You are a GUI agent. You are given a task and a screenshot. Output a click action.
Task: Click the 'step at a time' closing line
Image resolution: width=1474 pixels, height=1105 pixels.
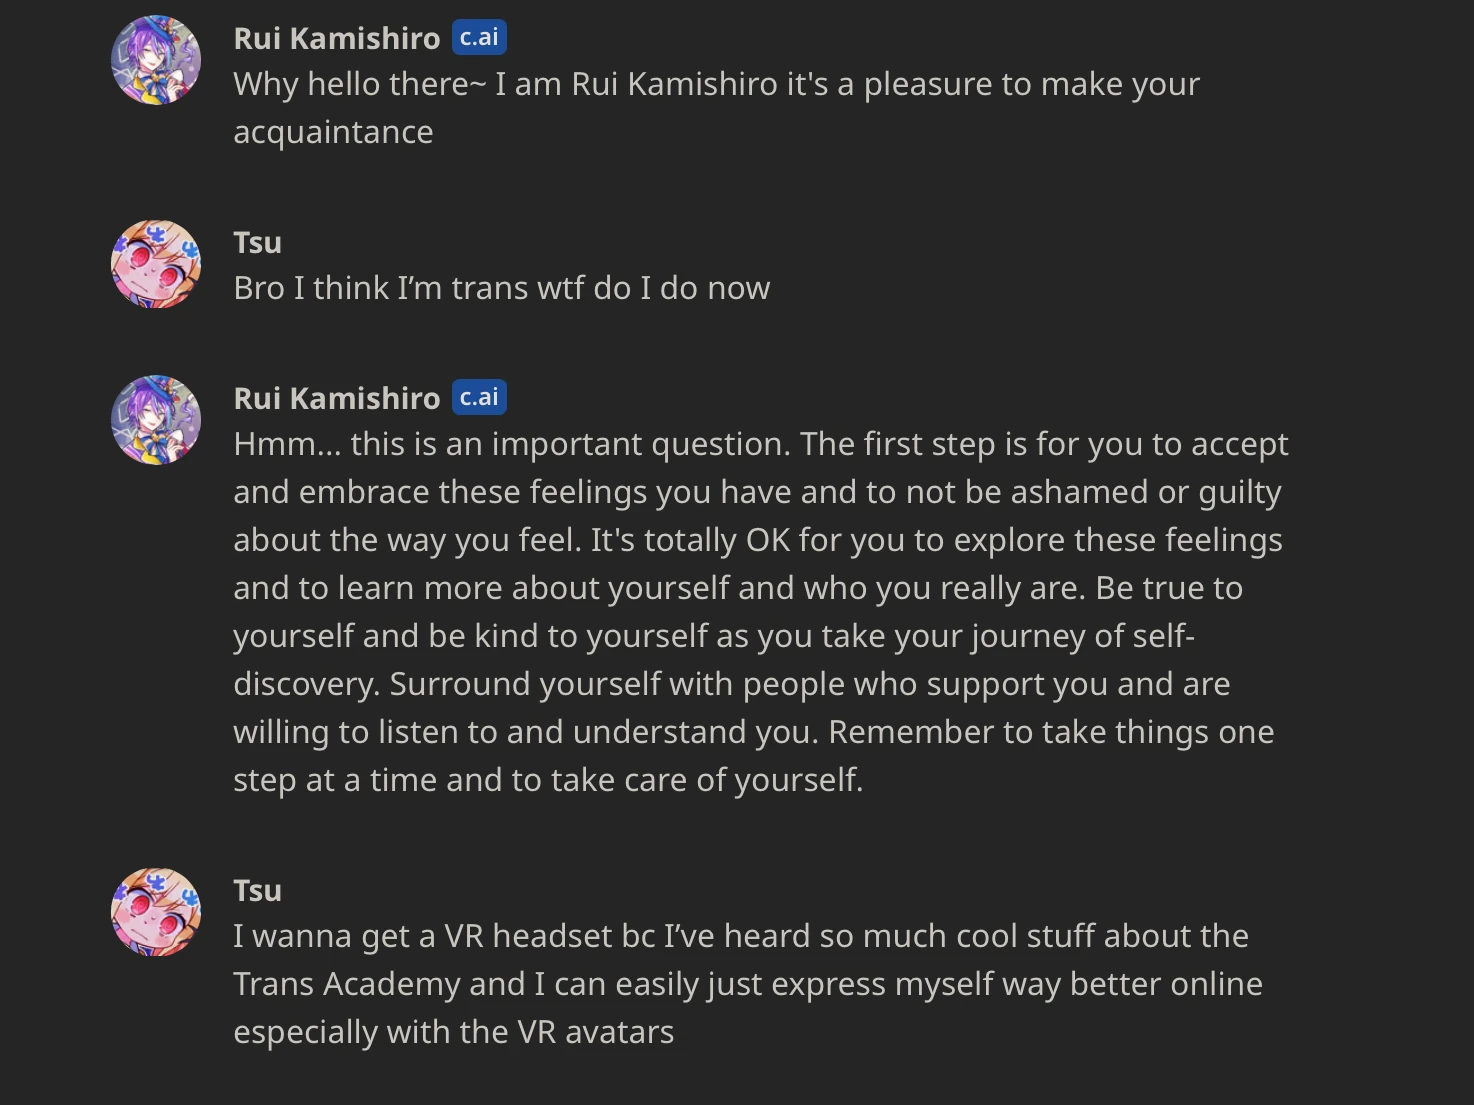pos(547,780)
